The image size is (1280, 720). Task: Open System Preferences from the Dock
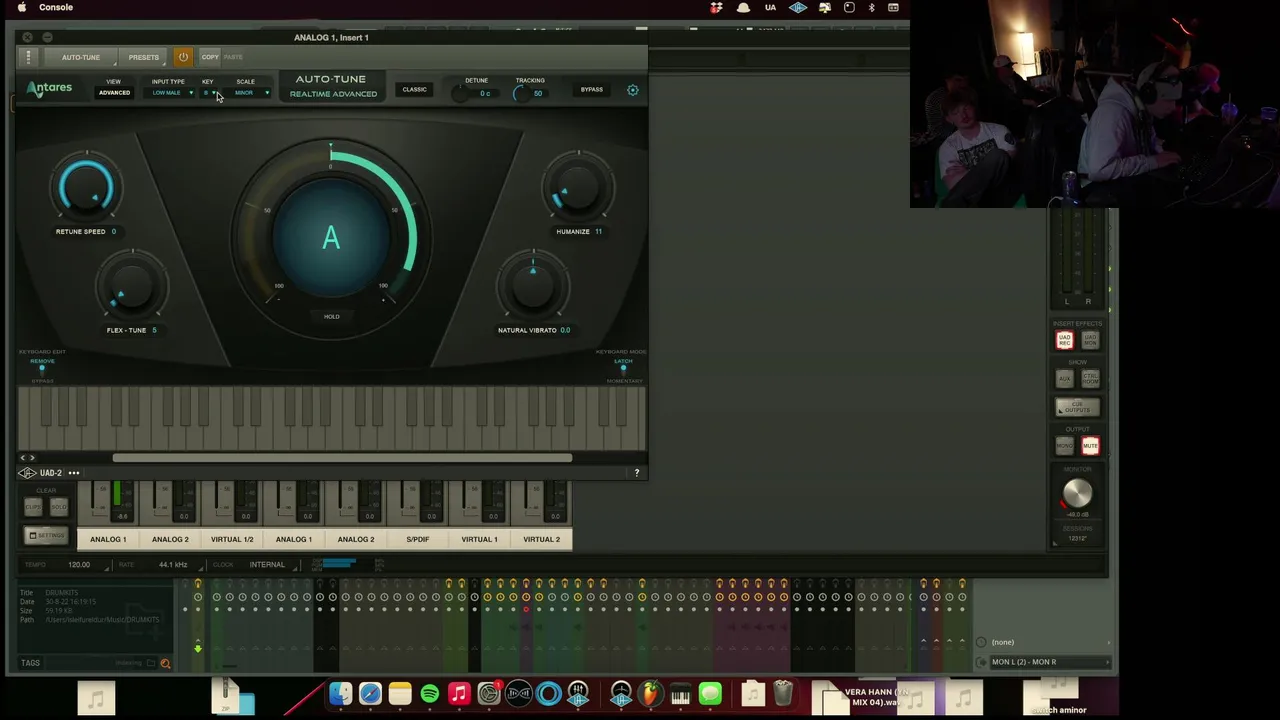coord(489,693)
